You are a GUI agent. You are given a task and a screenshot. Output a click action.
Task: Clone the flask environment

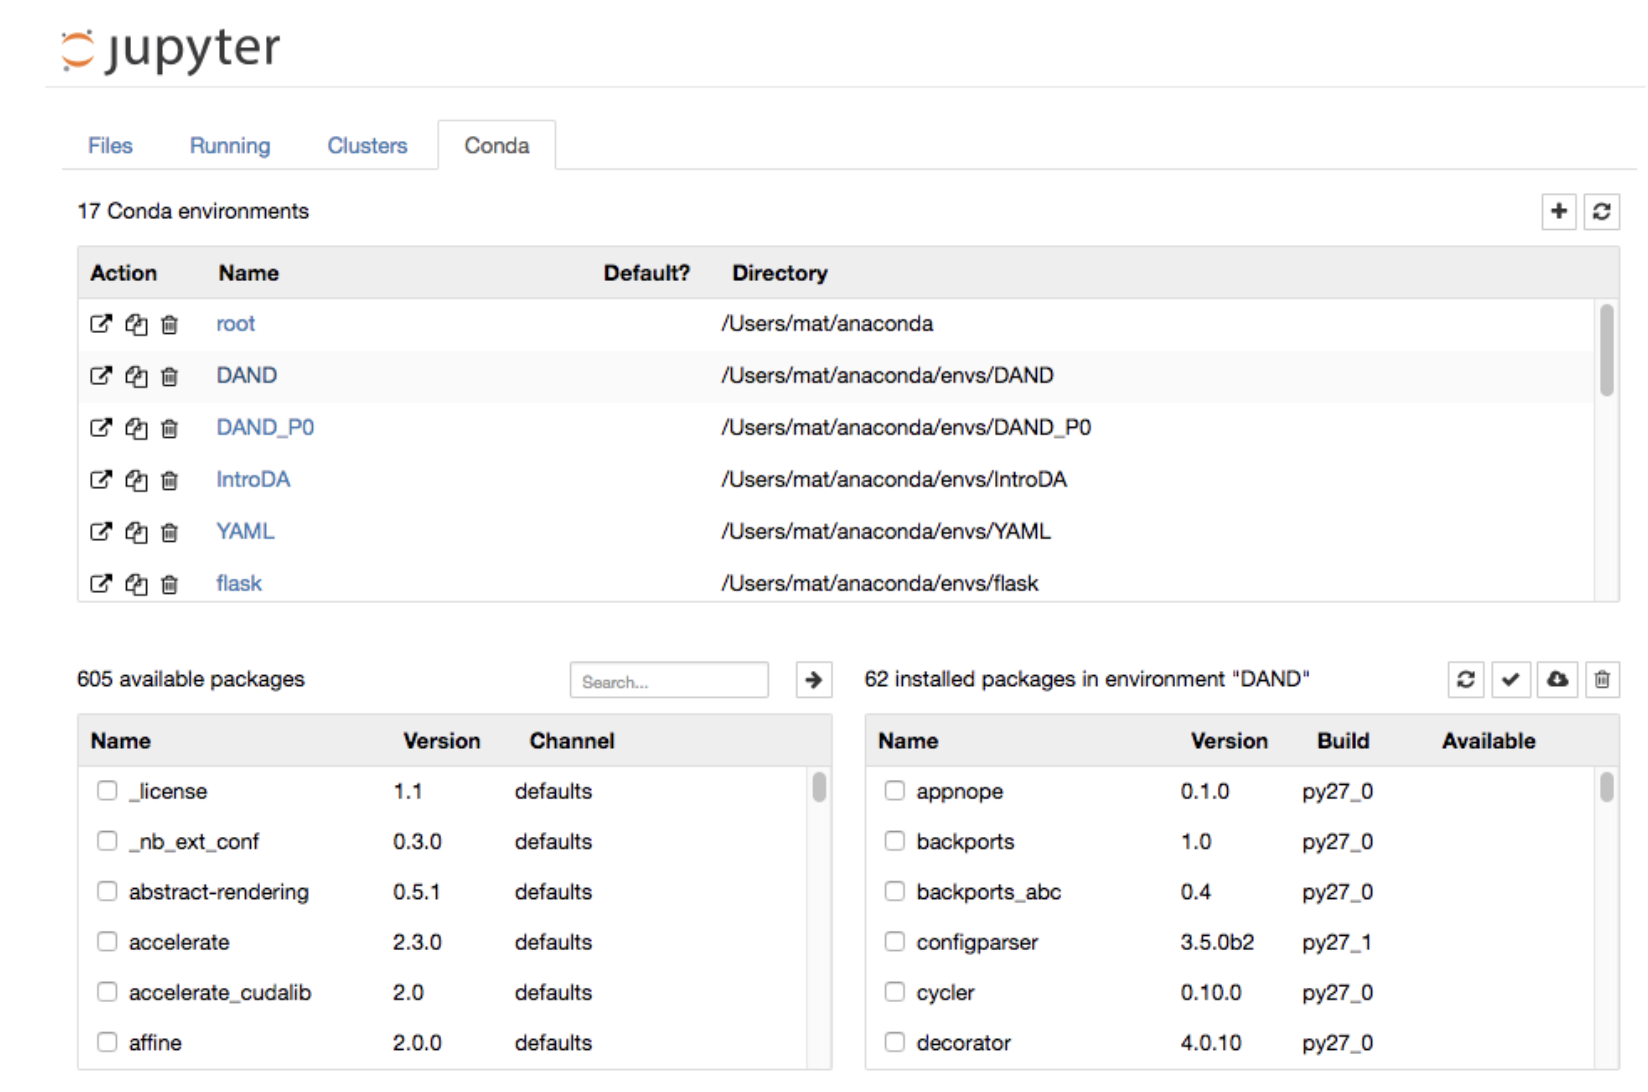136,584
